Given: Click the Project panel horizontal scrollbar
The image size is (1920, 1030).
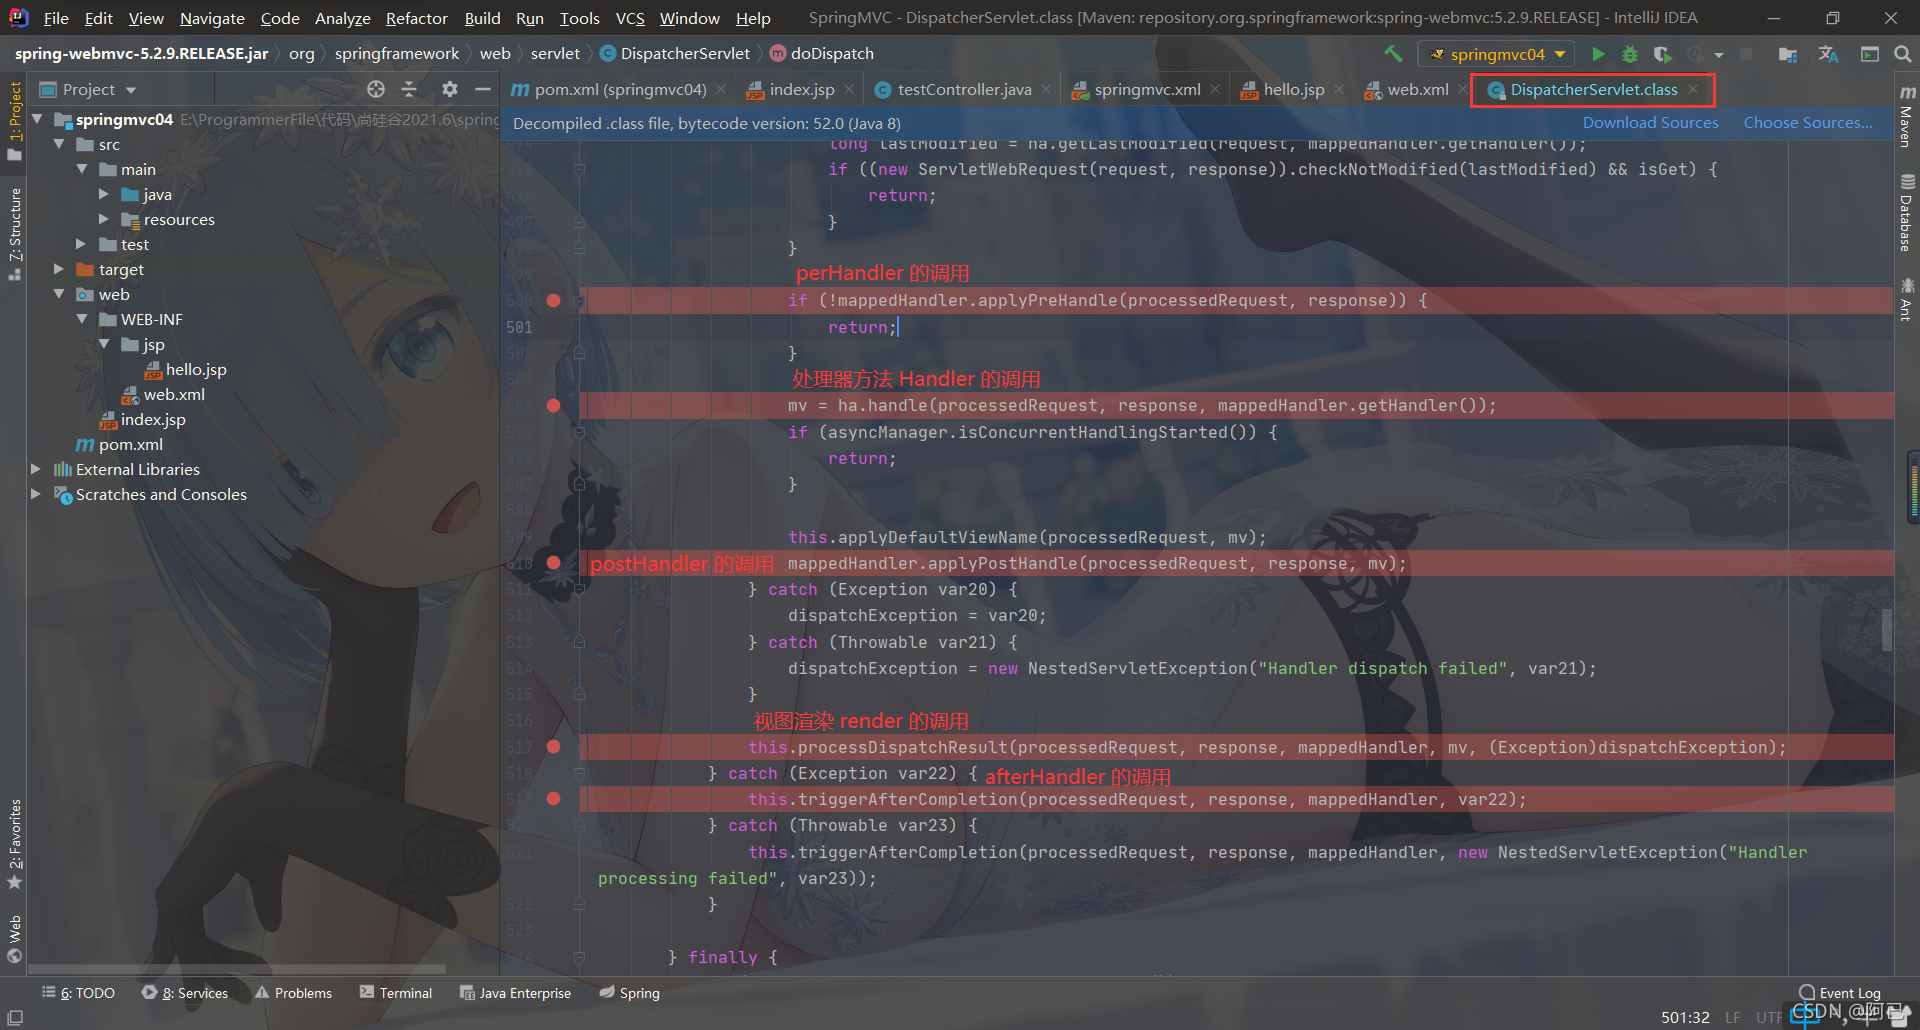Looking at the screenshot, I should point(236,969).
